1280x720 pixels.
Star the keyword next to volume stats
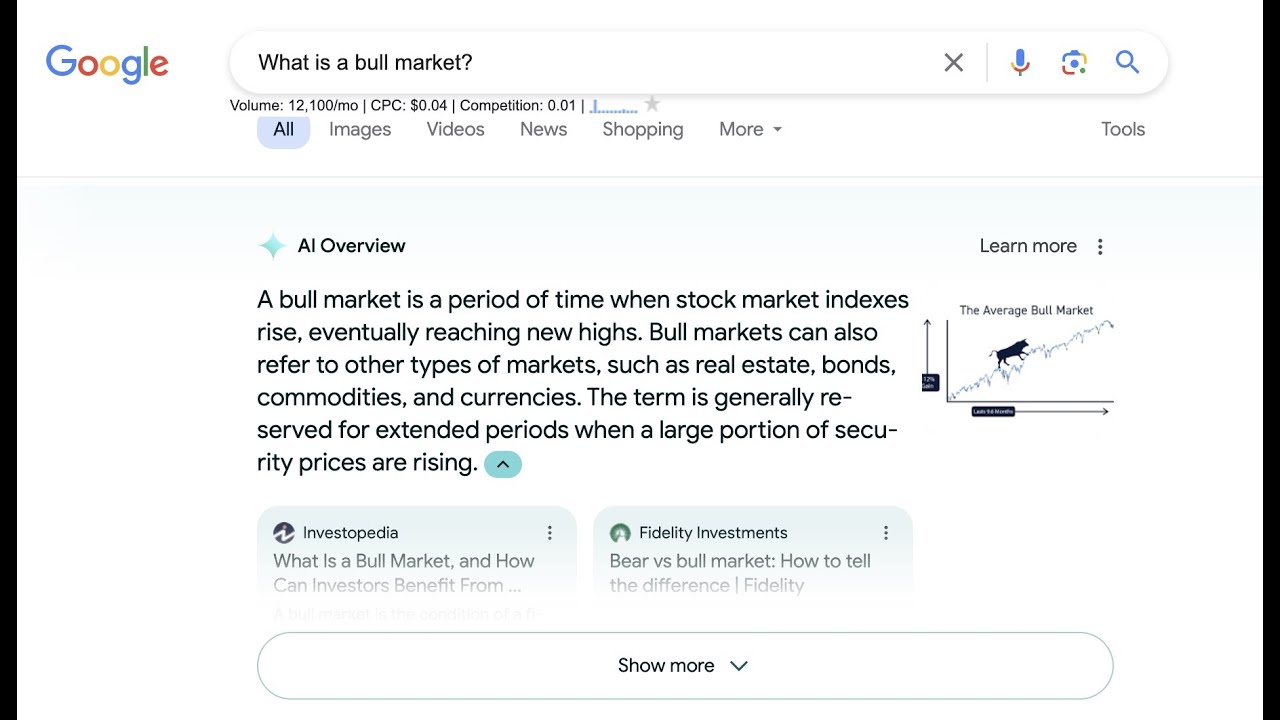click(652, 104)
